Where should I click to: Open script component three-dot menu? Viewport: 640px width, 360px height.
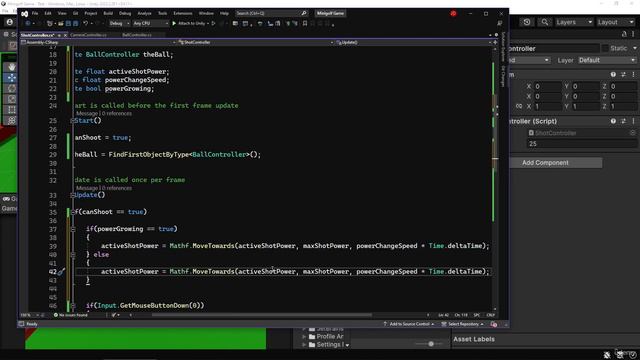coord(633,121)
